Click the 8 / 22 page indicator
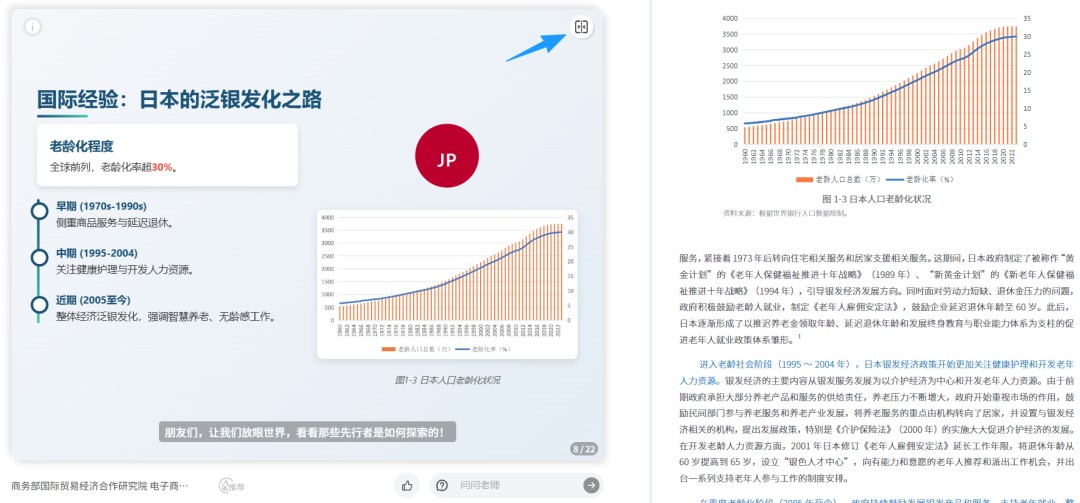 584,449
